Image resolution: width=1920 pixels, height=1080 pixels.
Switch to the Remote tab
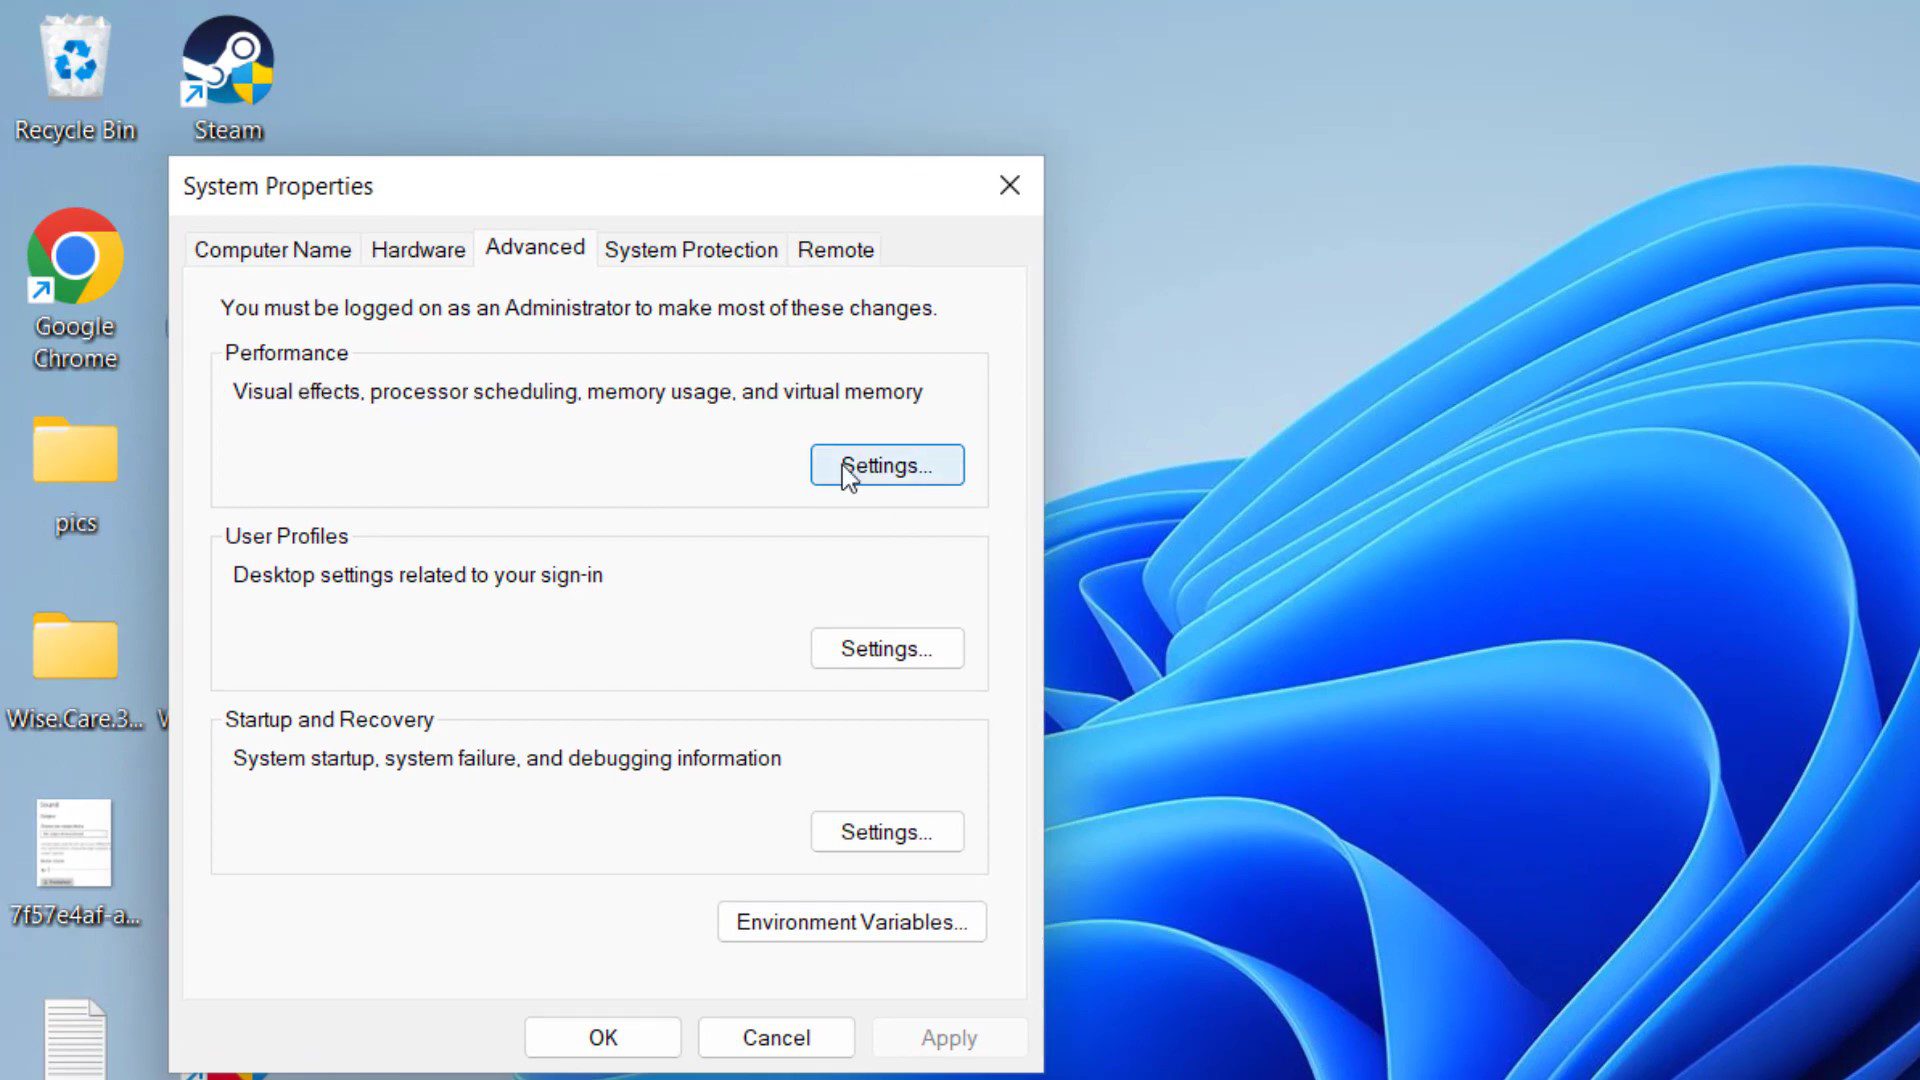(836, 250)
